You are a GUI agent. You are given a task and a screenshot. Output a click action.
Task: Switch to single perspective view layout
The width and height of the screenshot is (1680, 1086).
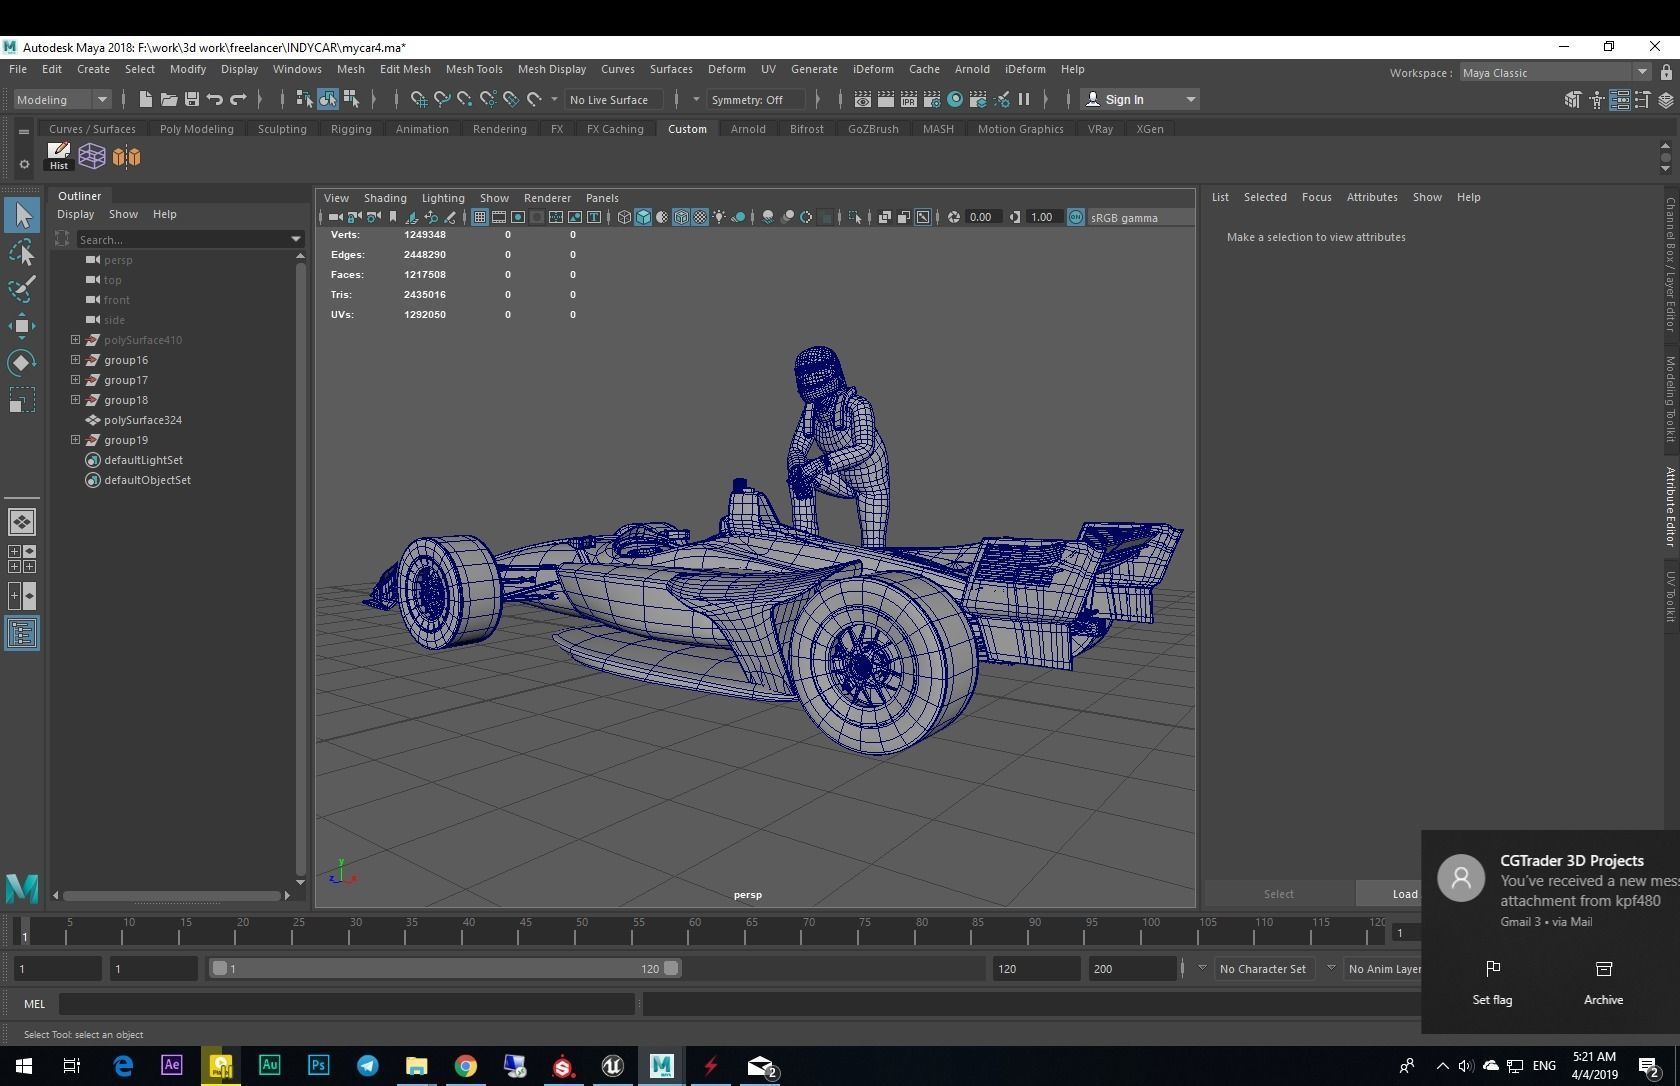[x=22, y=522]
